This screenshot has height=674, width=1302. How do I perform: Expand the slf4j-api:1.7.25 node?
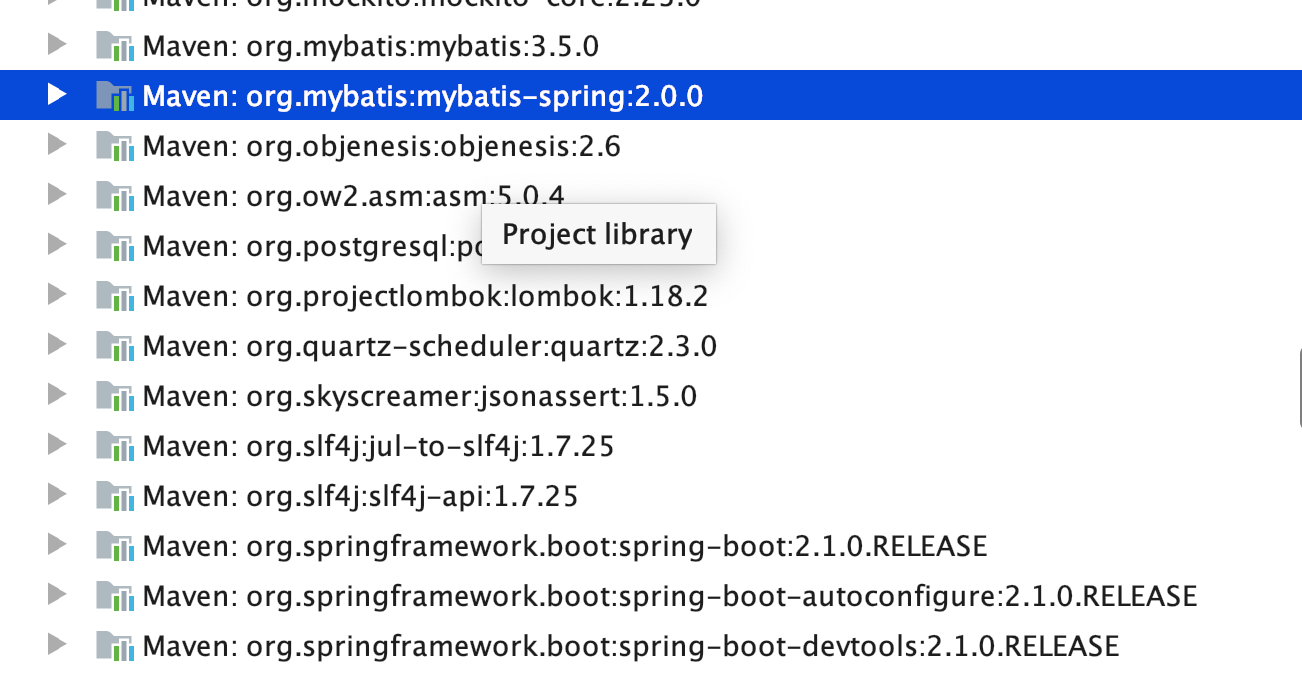click(x=57, y=495)
